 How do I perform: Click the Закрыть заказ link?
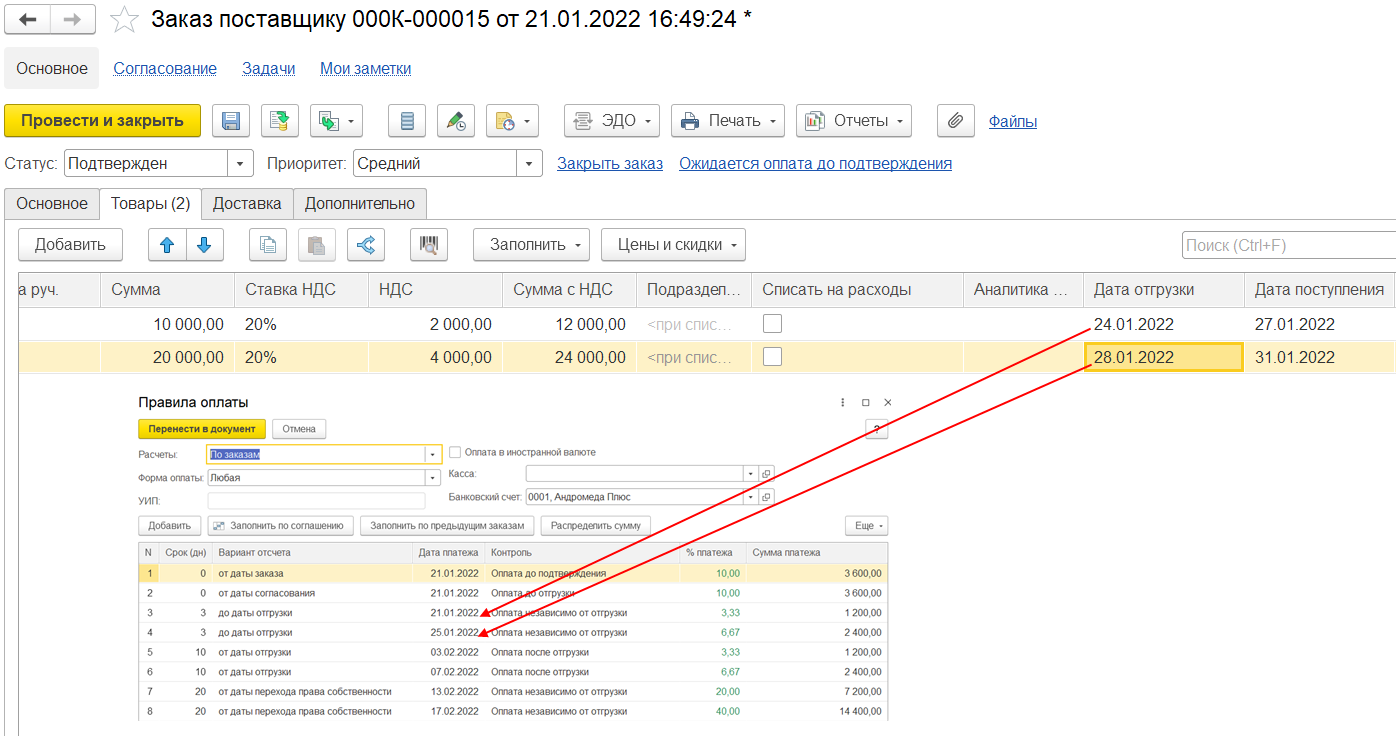tap(610, 164)
